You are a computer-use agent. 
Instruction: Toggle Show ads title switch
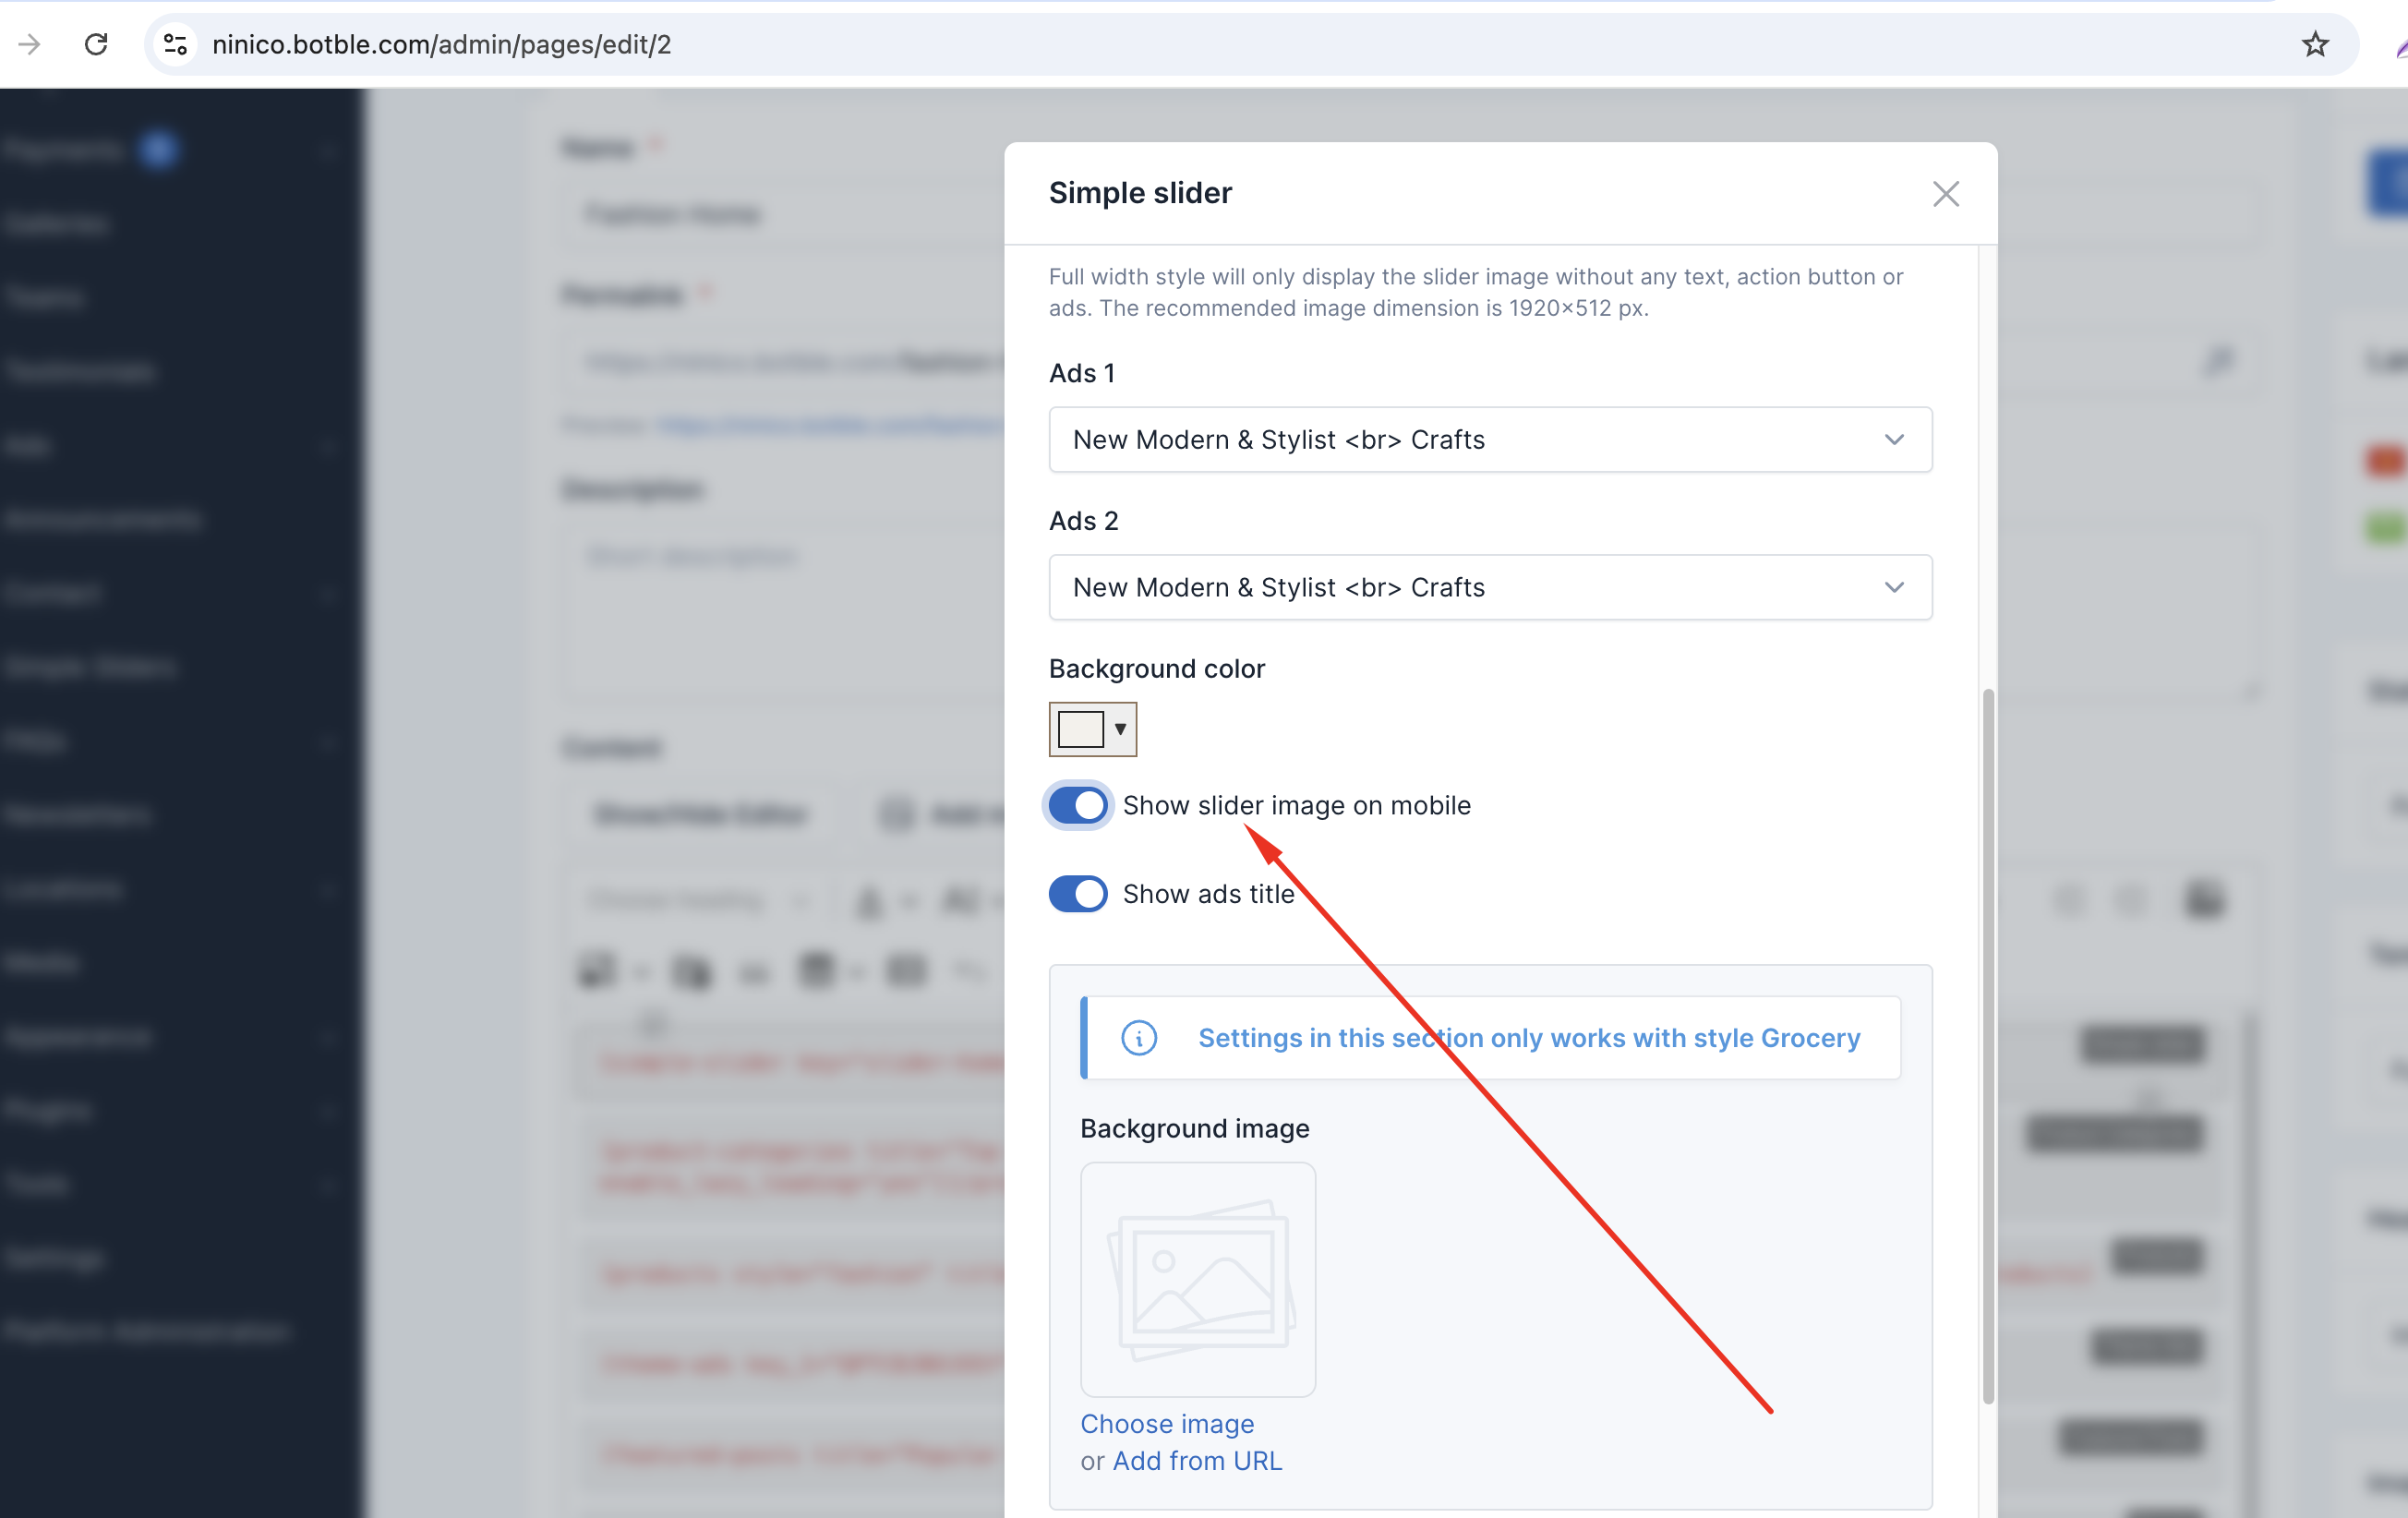[x=1078, y=893]
